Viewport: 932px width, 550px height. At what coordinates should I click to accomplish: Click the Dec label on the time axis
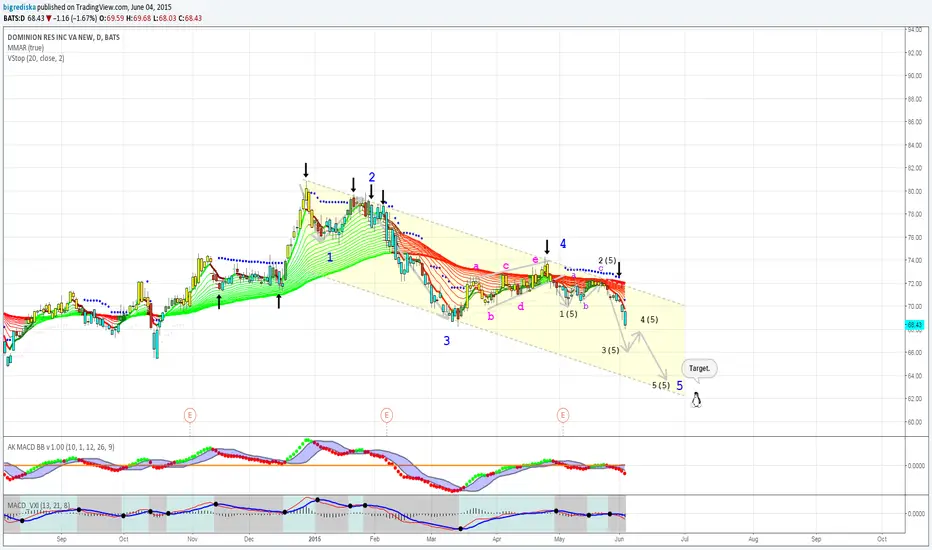248,539
